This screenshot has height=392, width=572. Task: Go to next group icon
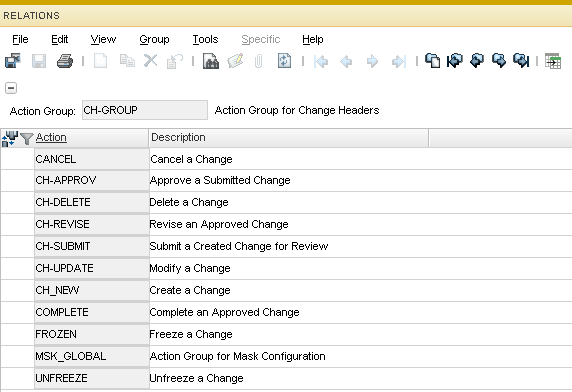point(499,61)
